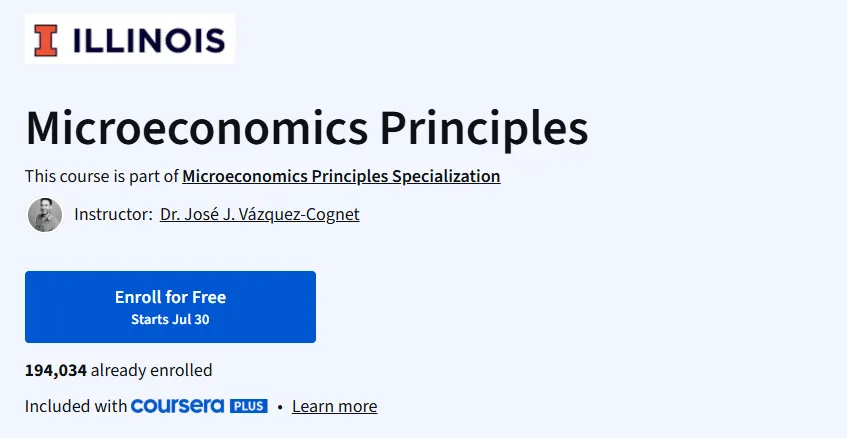Select the Starts Jul 30 subtext

170,319
